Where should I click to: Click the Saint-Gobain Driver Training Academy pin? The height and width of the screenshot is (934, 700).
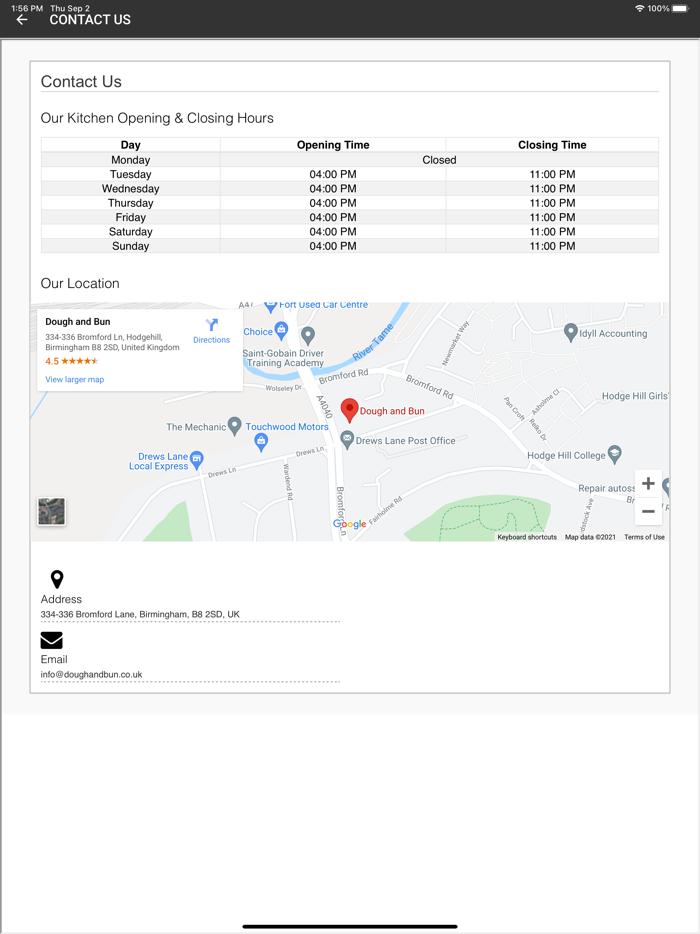(307, 335)
